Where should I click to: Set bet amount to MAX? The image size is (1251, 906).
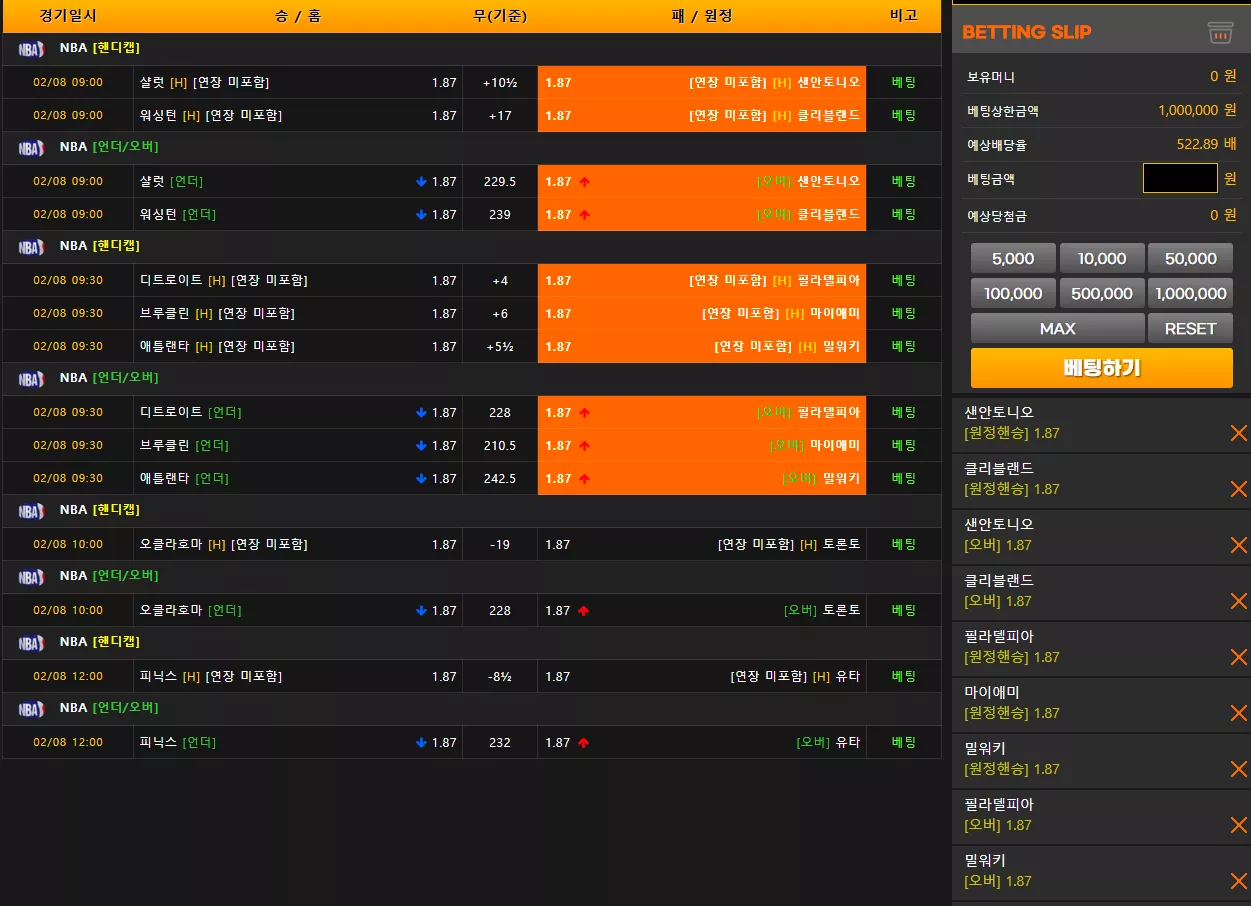pos(1057,328)
